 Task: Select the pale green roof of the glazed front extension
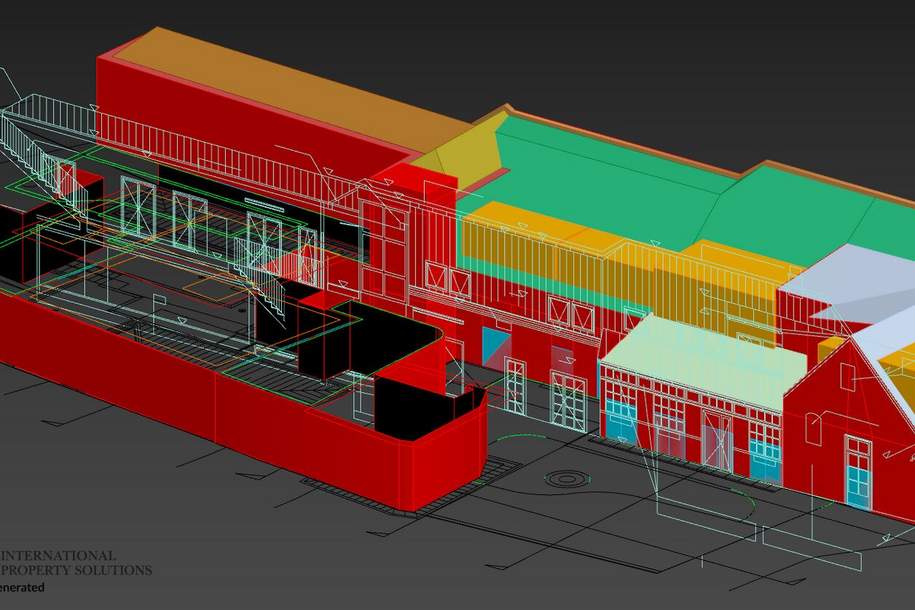703,361
